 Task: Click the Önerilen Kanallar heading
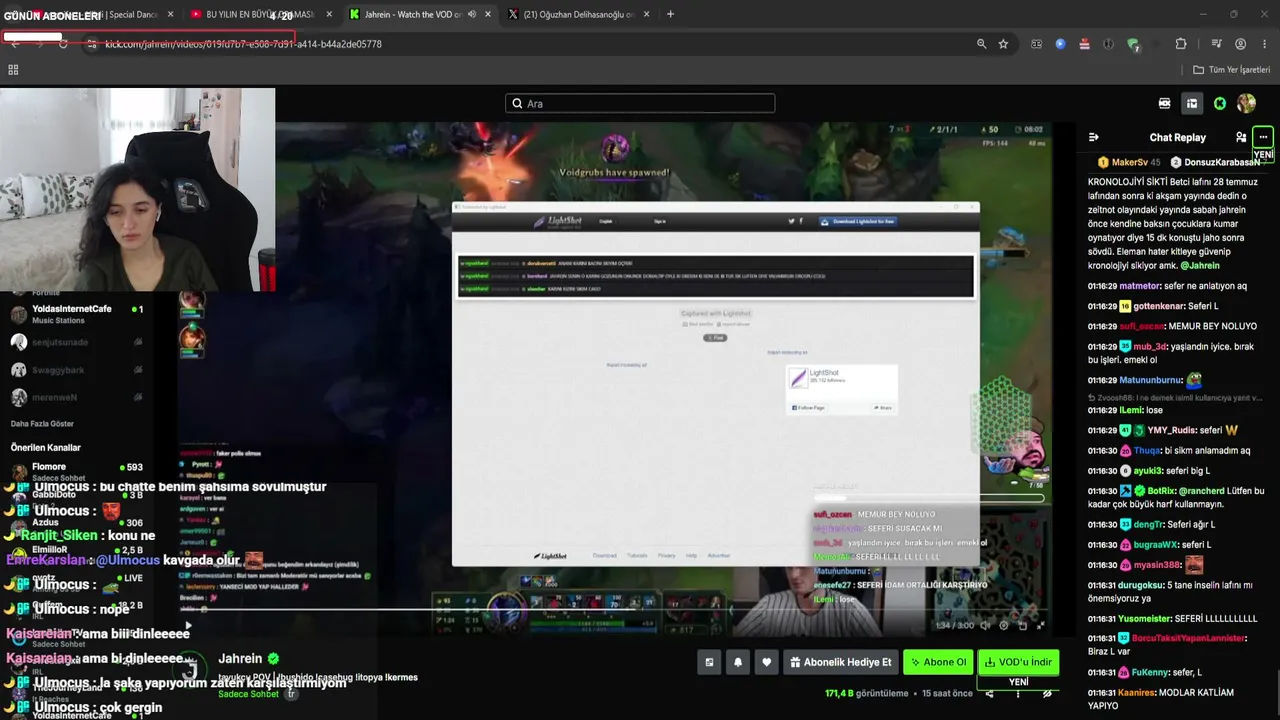tap(45, 447)
